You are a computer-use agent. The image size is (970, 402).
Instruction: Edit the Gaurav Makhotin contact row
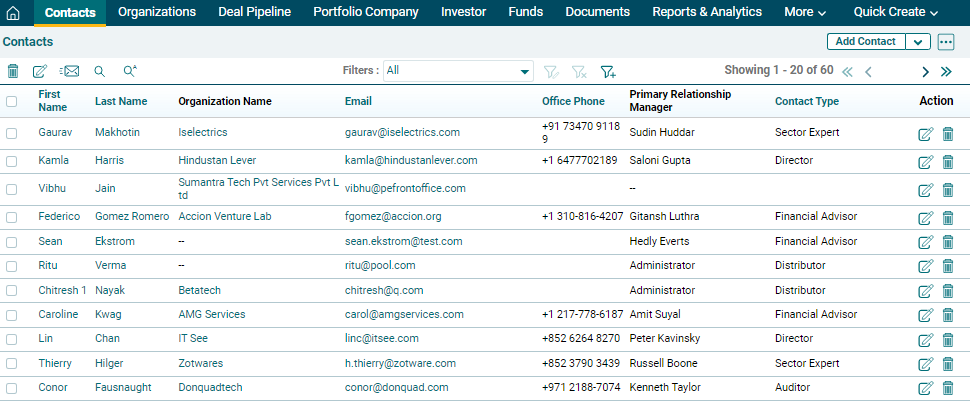(x=925, y=134)
